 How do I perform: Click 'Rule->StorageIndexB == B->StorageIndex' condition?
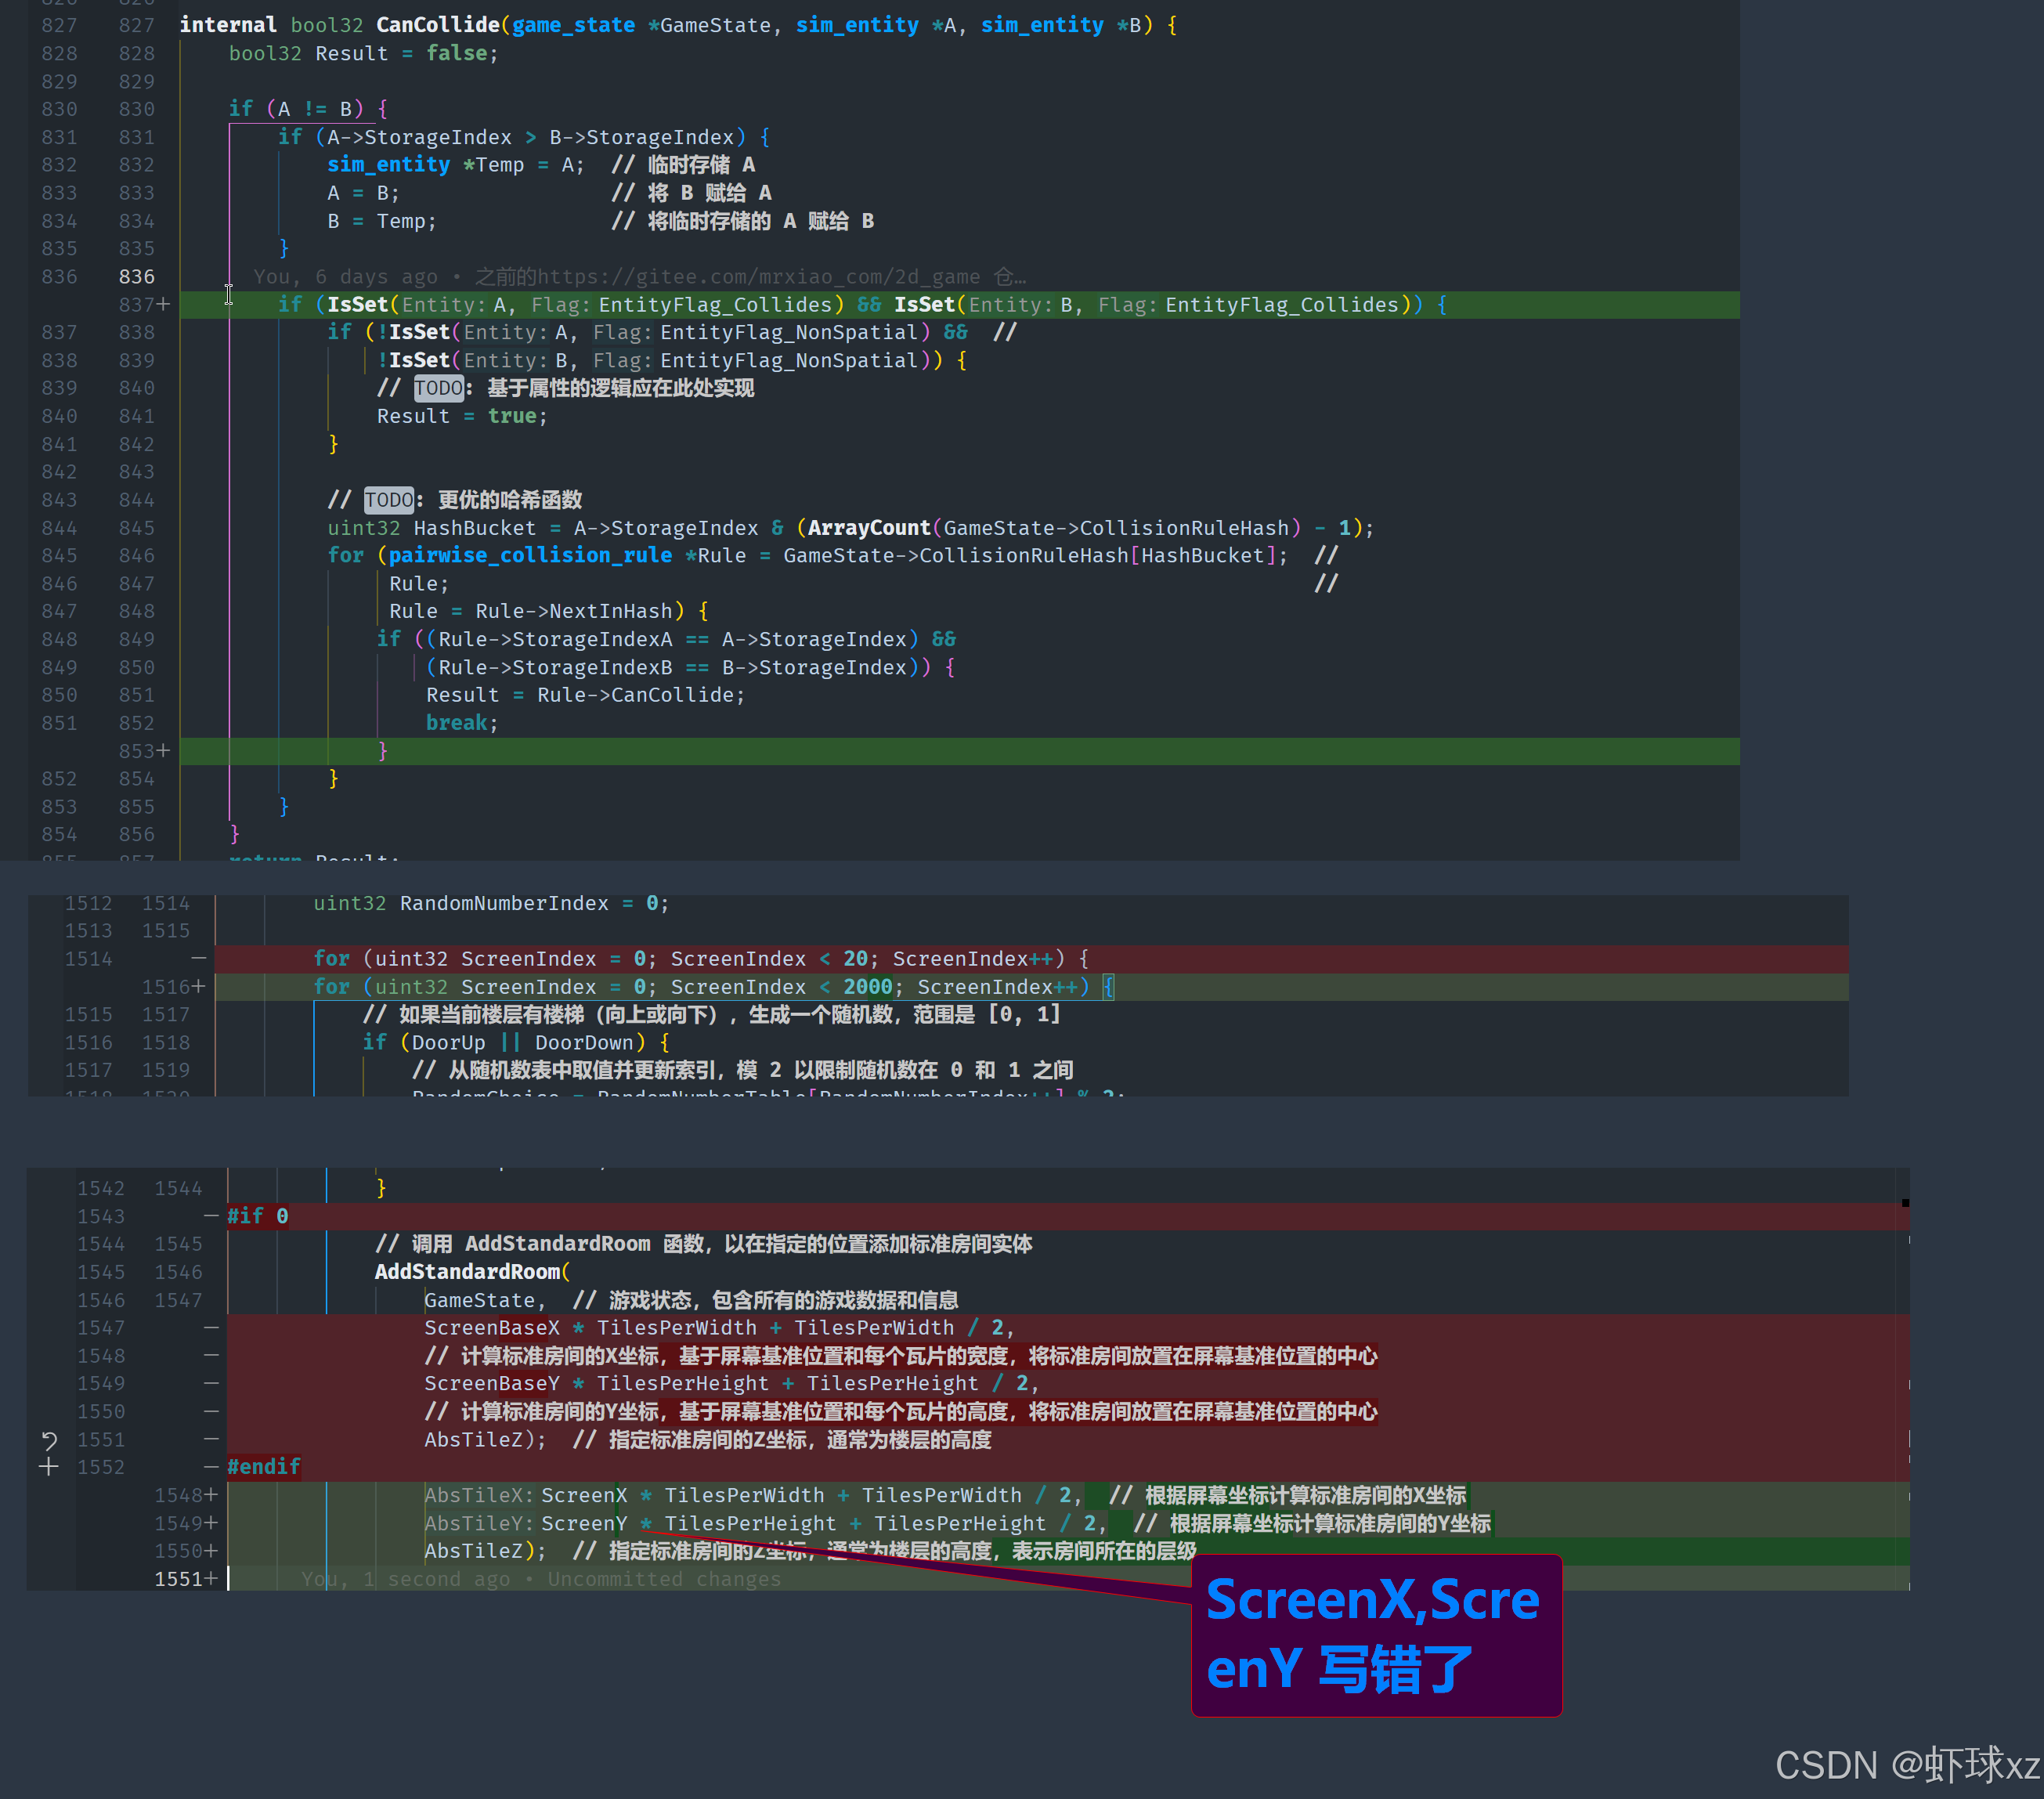click(x=672, y=667)
